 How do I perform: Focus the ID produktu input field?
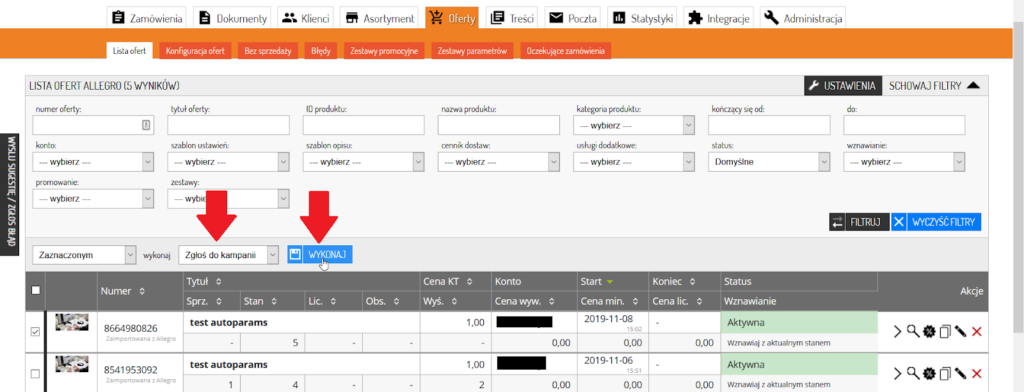(x=364, y=125)
